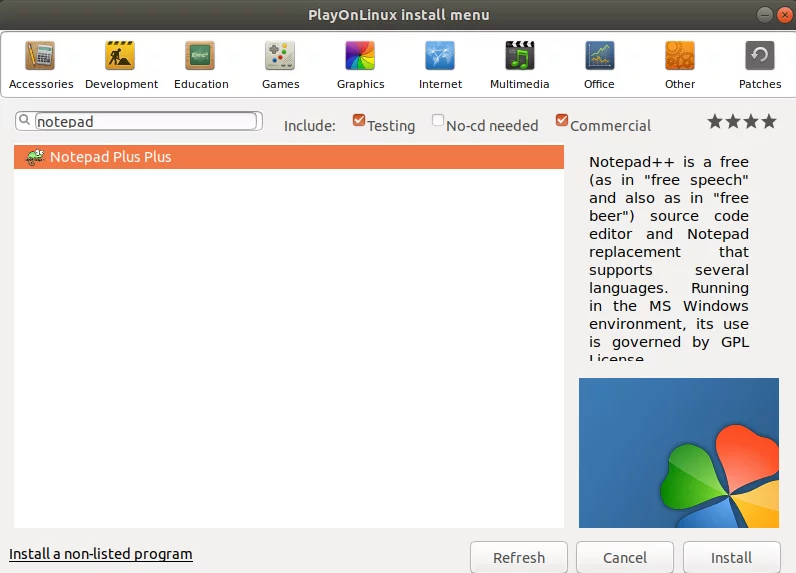Screen dimensions: 796x573
Task: Show the Patches category
Action: [760, 64]
